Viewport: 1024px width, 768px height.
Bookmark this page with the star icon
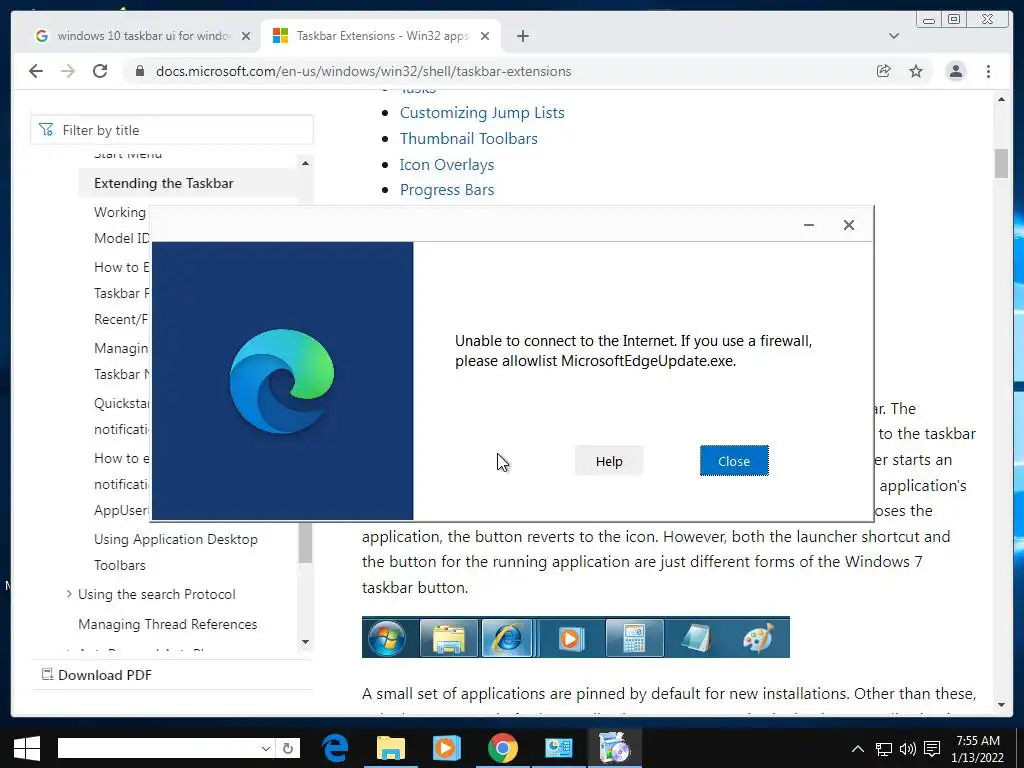(916, 71)
